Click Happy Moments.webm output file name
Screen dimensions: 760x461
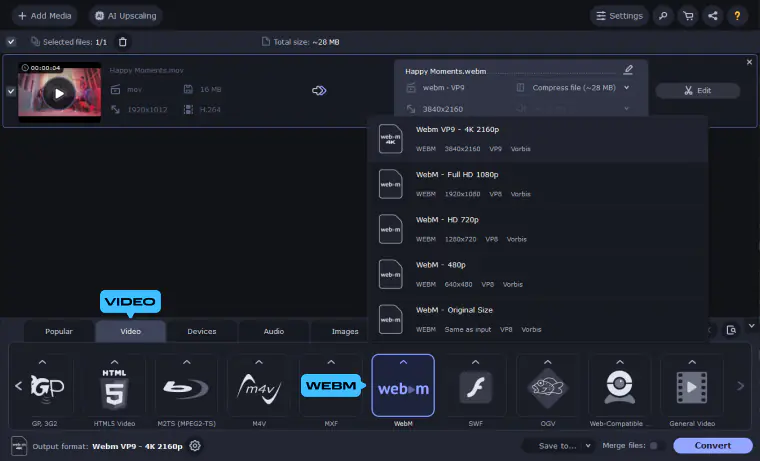click(x=445, y=71)
